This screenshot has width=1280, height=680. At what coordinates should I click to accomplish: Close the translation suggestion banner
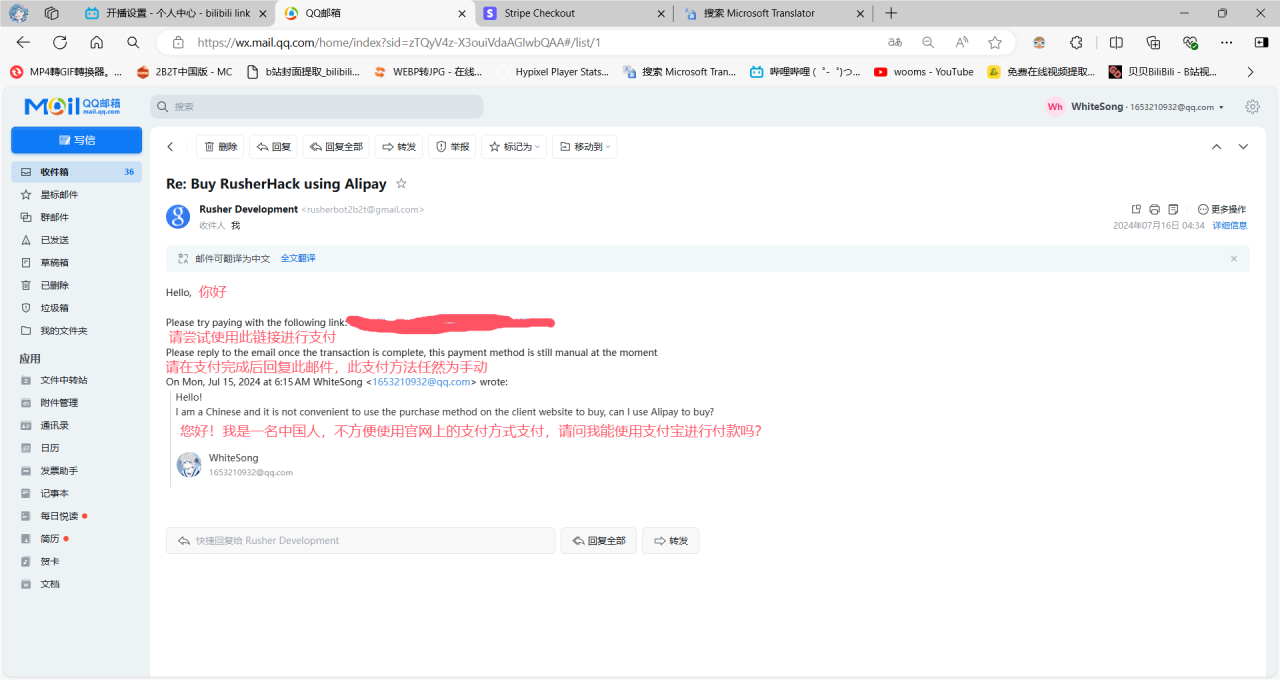tap(1233, 258)
